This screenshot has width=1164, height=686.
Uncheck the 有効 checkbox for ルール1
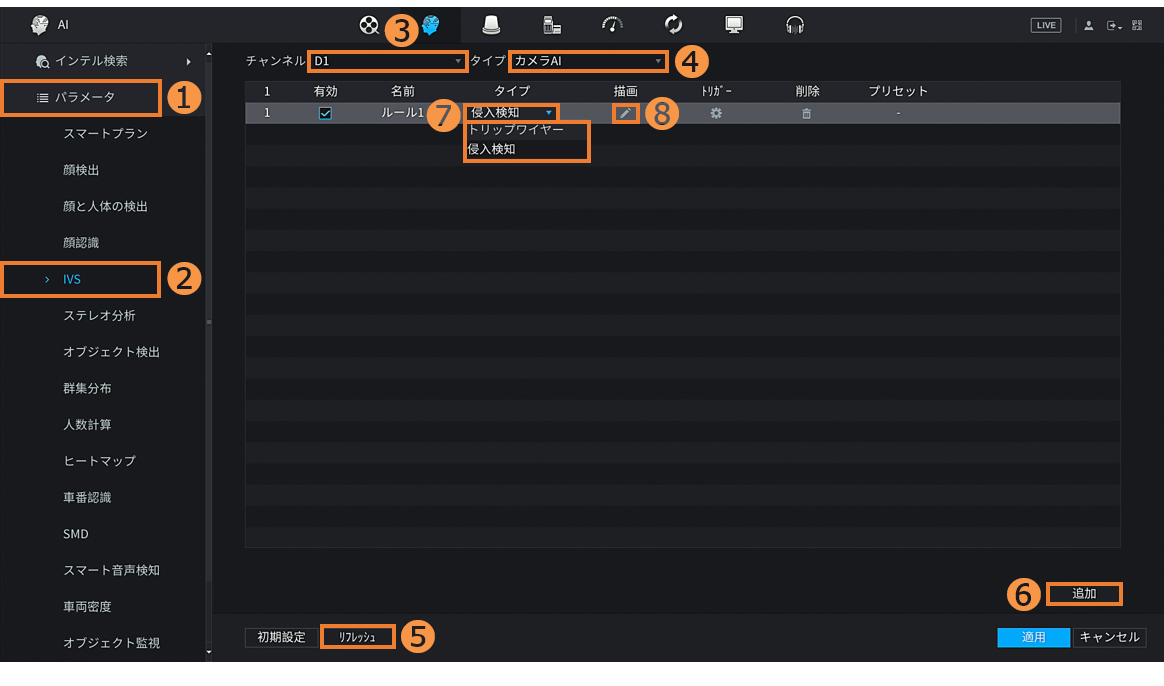tap(325, 113)
